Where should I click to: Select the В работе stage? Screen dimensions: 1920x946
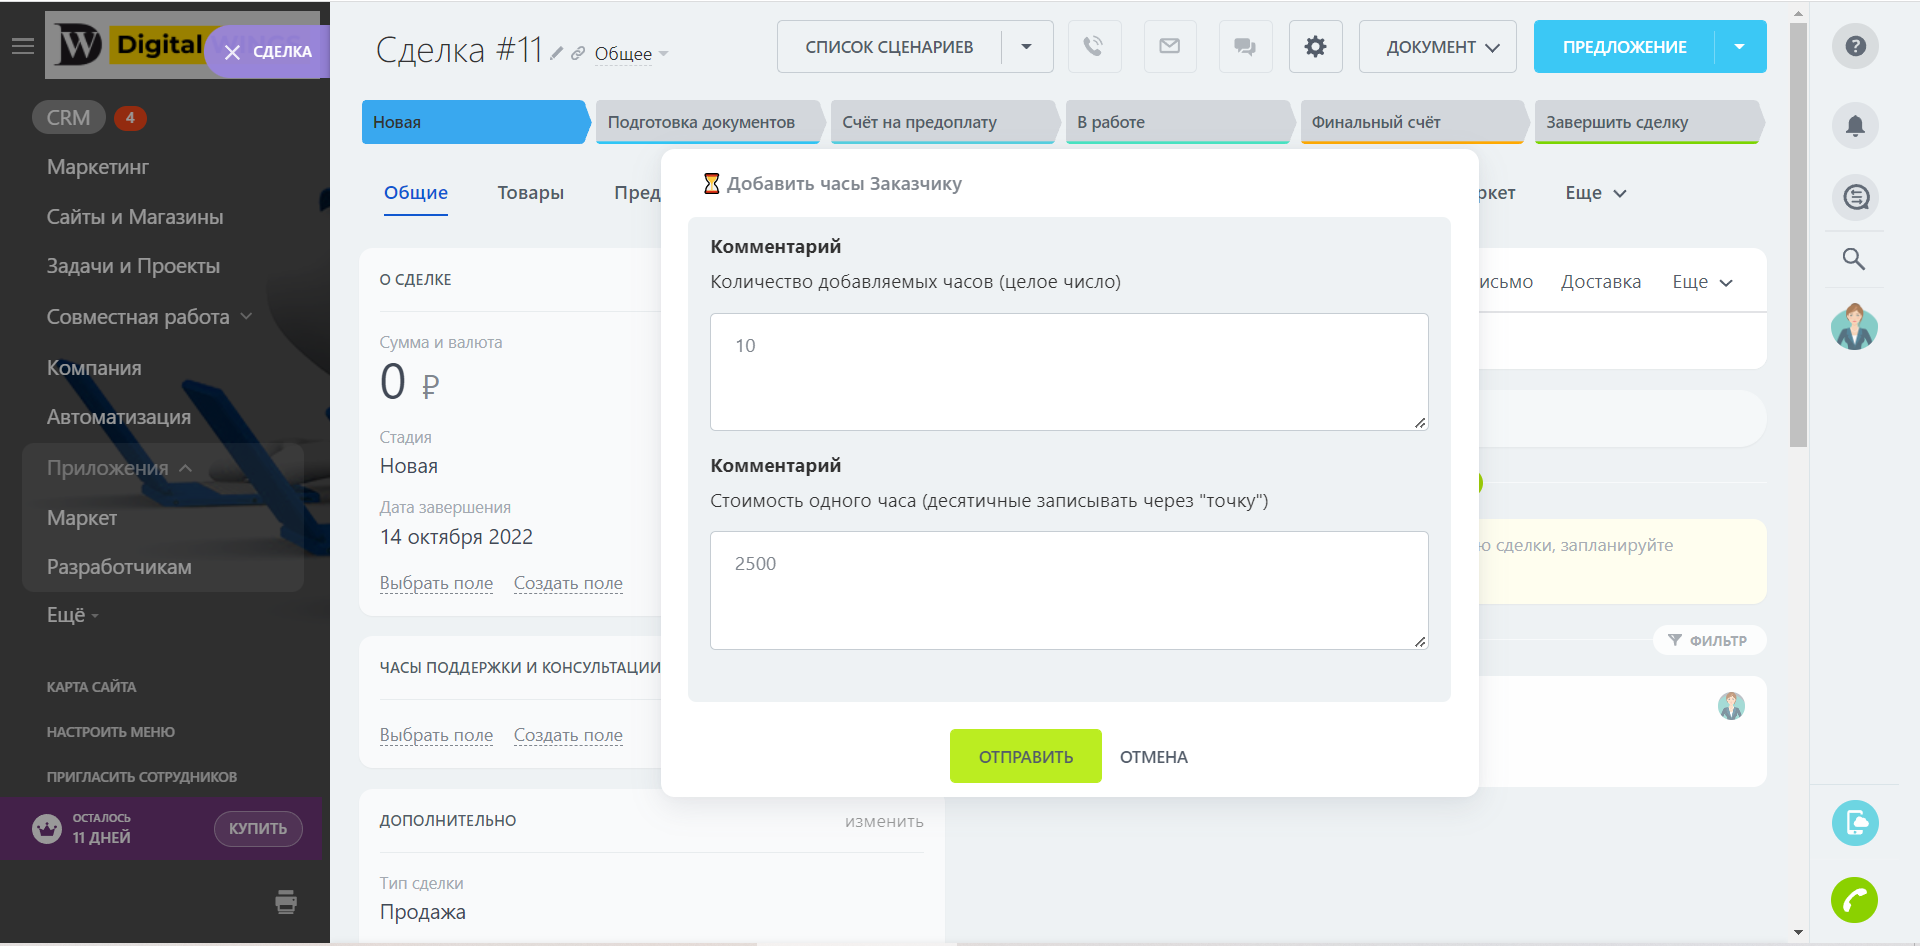1179,122
